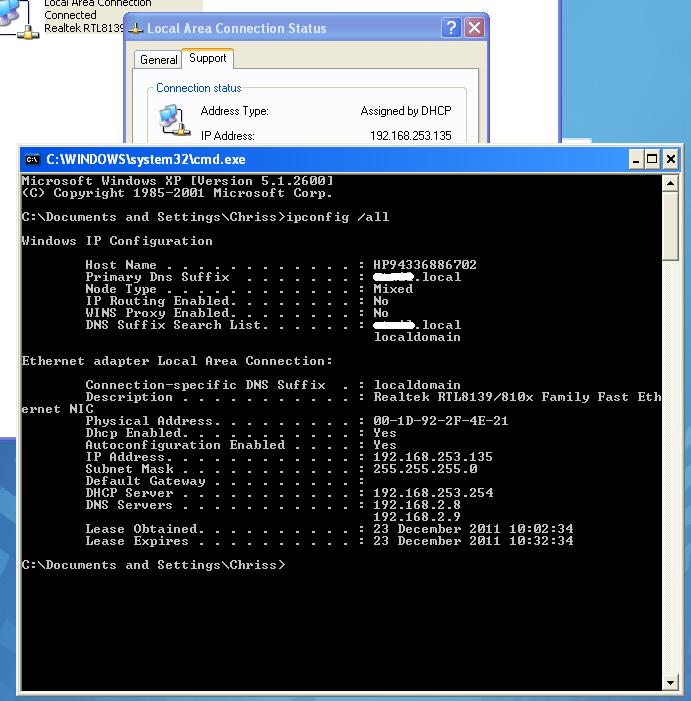This screenshot has width=691, height=701.
Task: Click the cmd scrollbar down arrow
Action: coord(670,682)
